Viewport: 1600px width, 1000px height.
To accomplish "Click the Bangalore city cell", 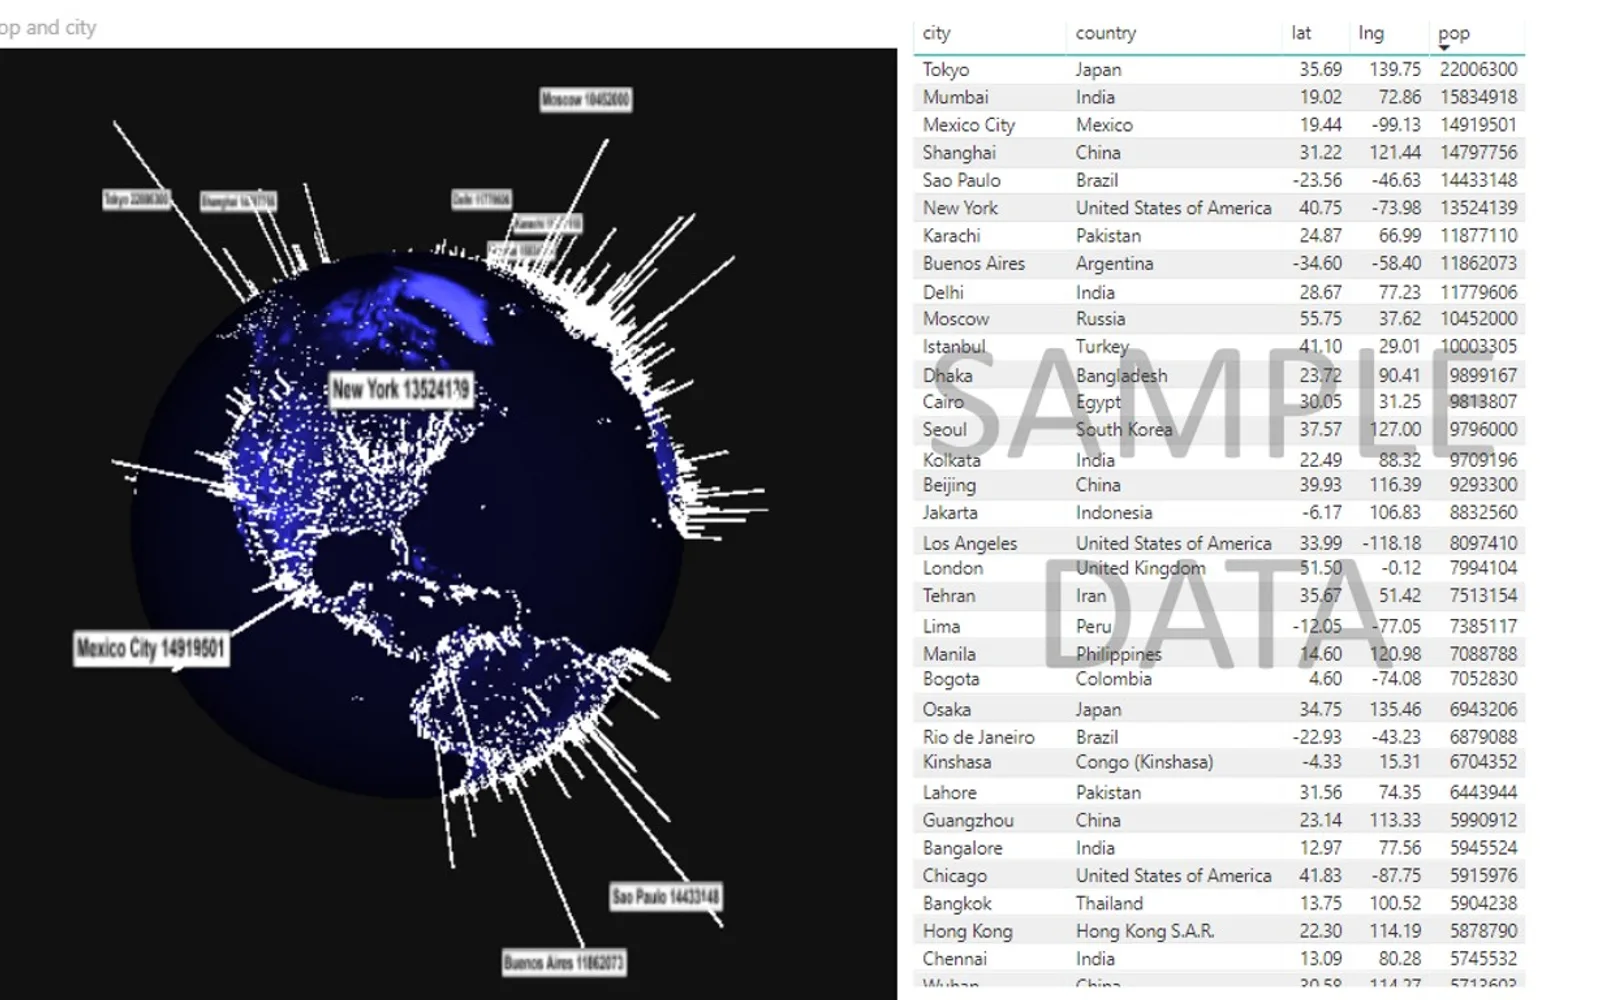I will (x=962, y=848).
